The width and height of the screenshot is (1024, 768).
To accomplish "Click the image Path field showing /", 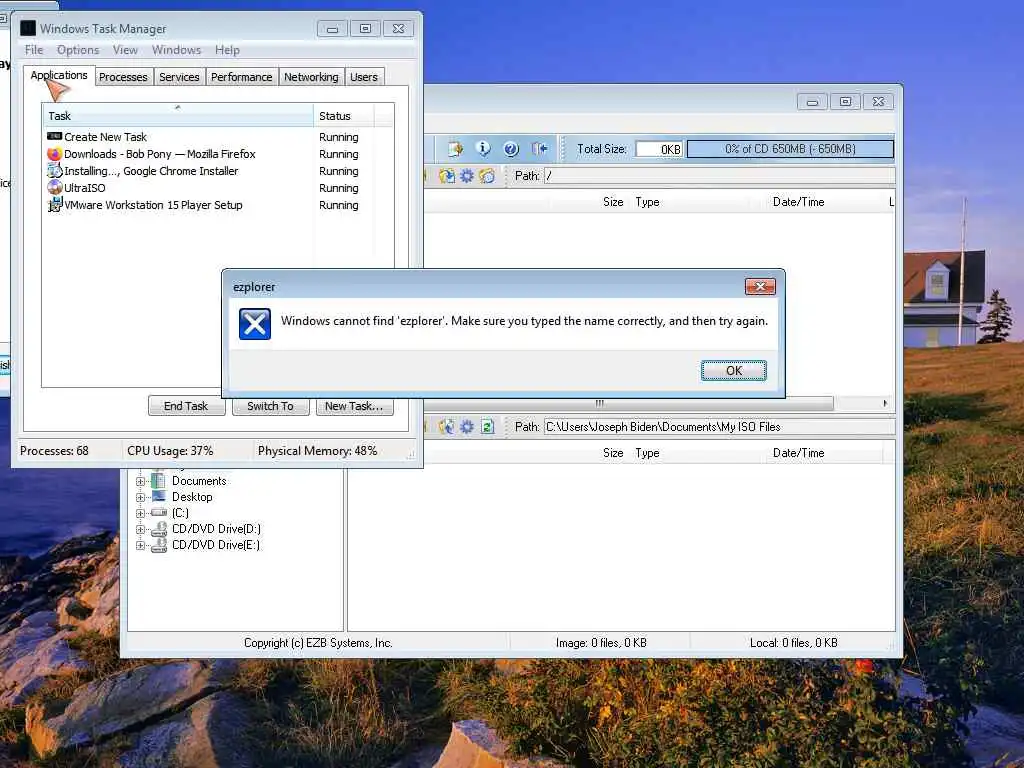I will (x=719, y=176).
